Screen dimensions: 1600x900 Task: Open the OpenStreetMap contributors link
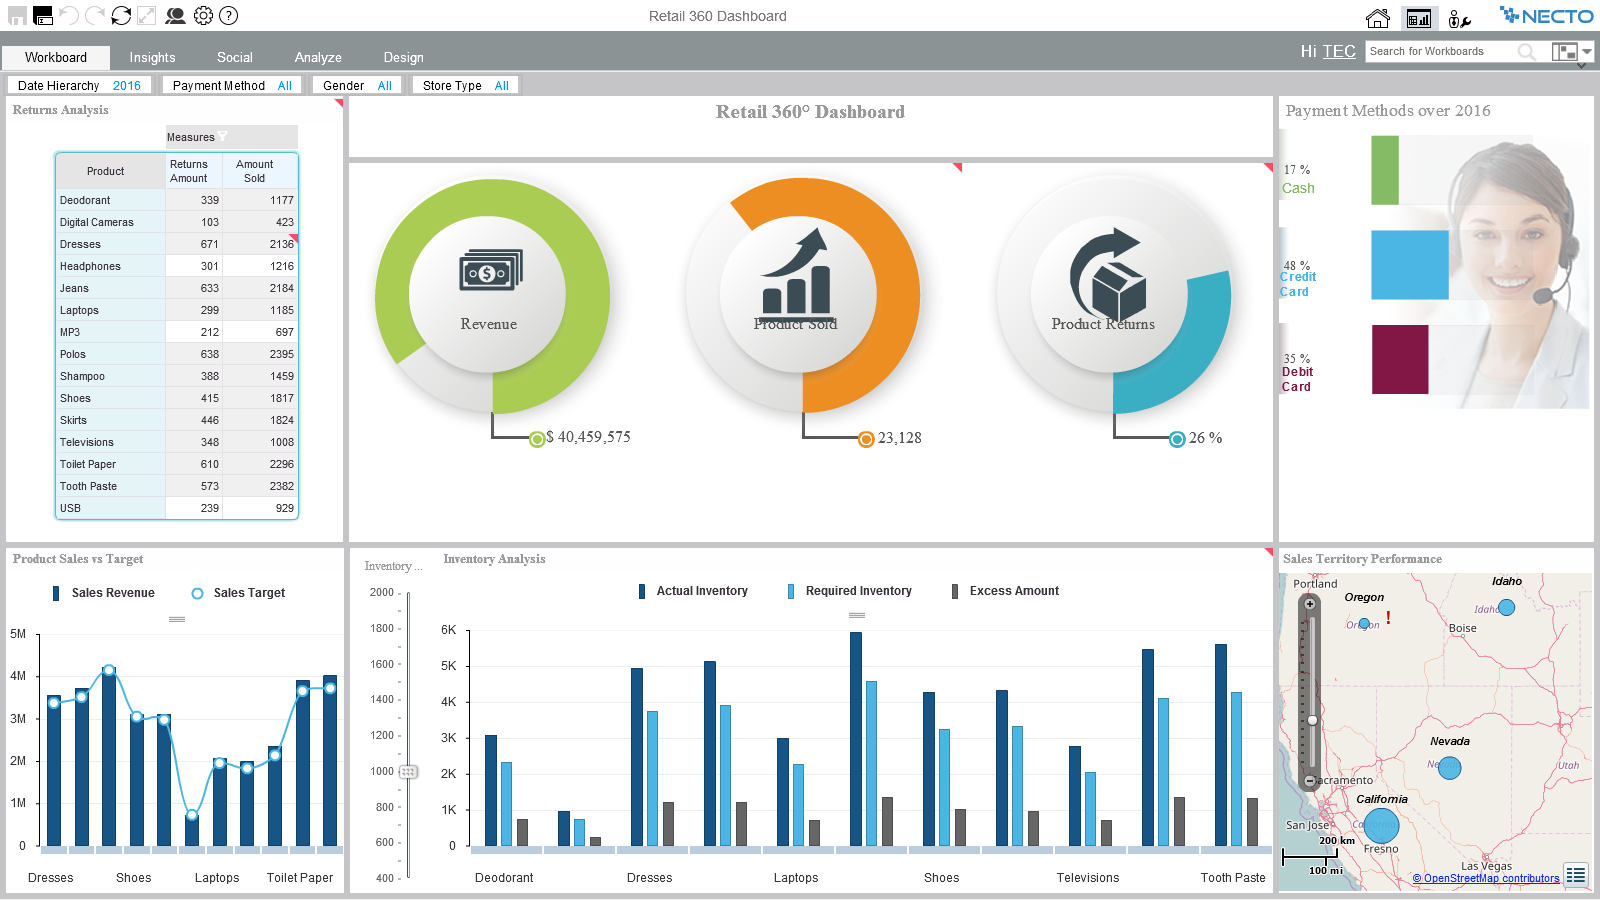point(1485,879)
